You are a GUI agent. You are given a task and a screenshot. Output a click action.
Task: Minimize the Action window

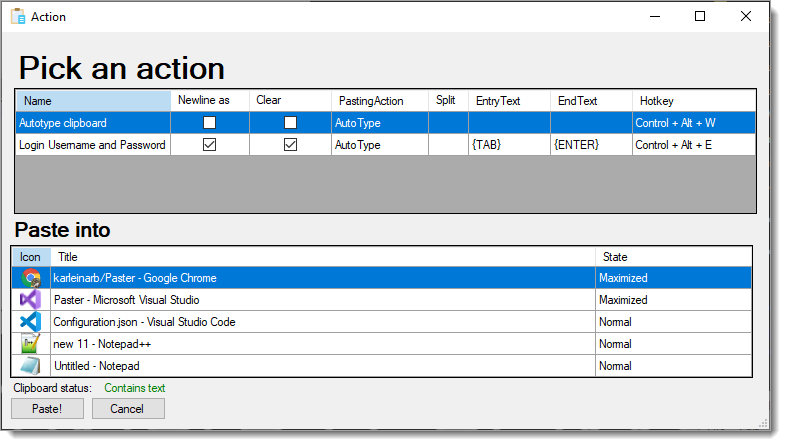point(655,17)
